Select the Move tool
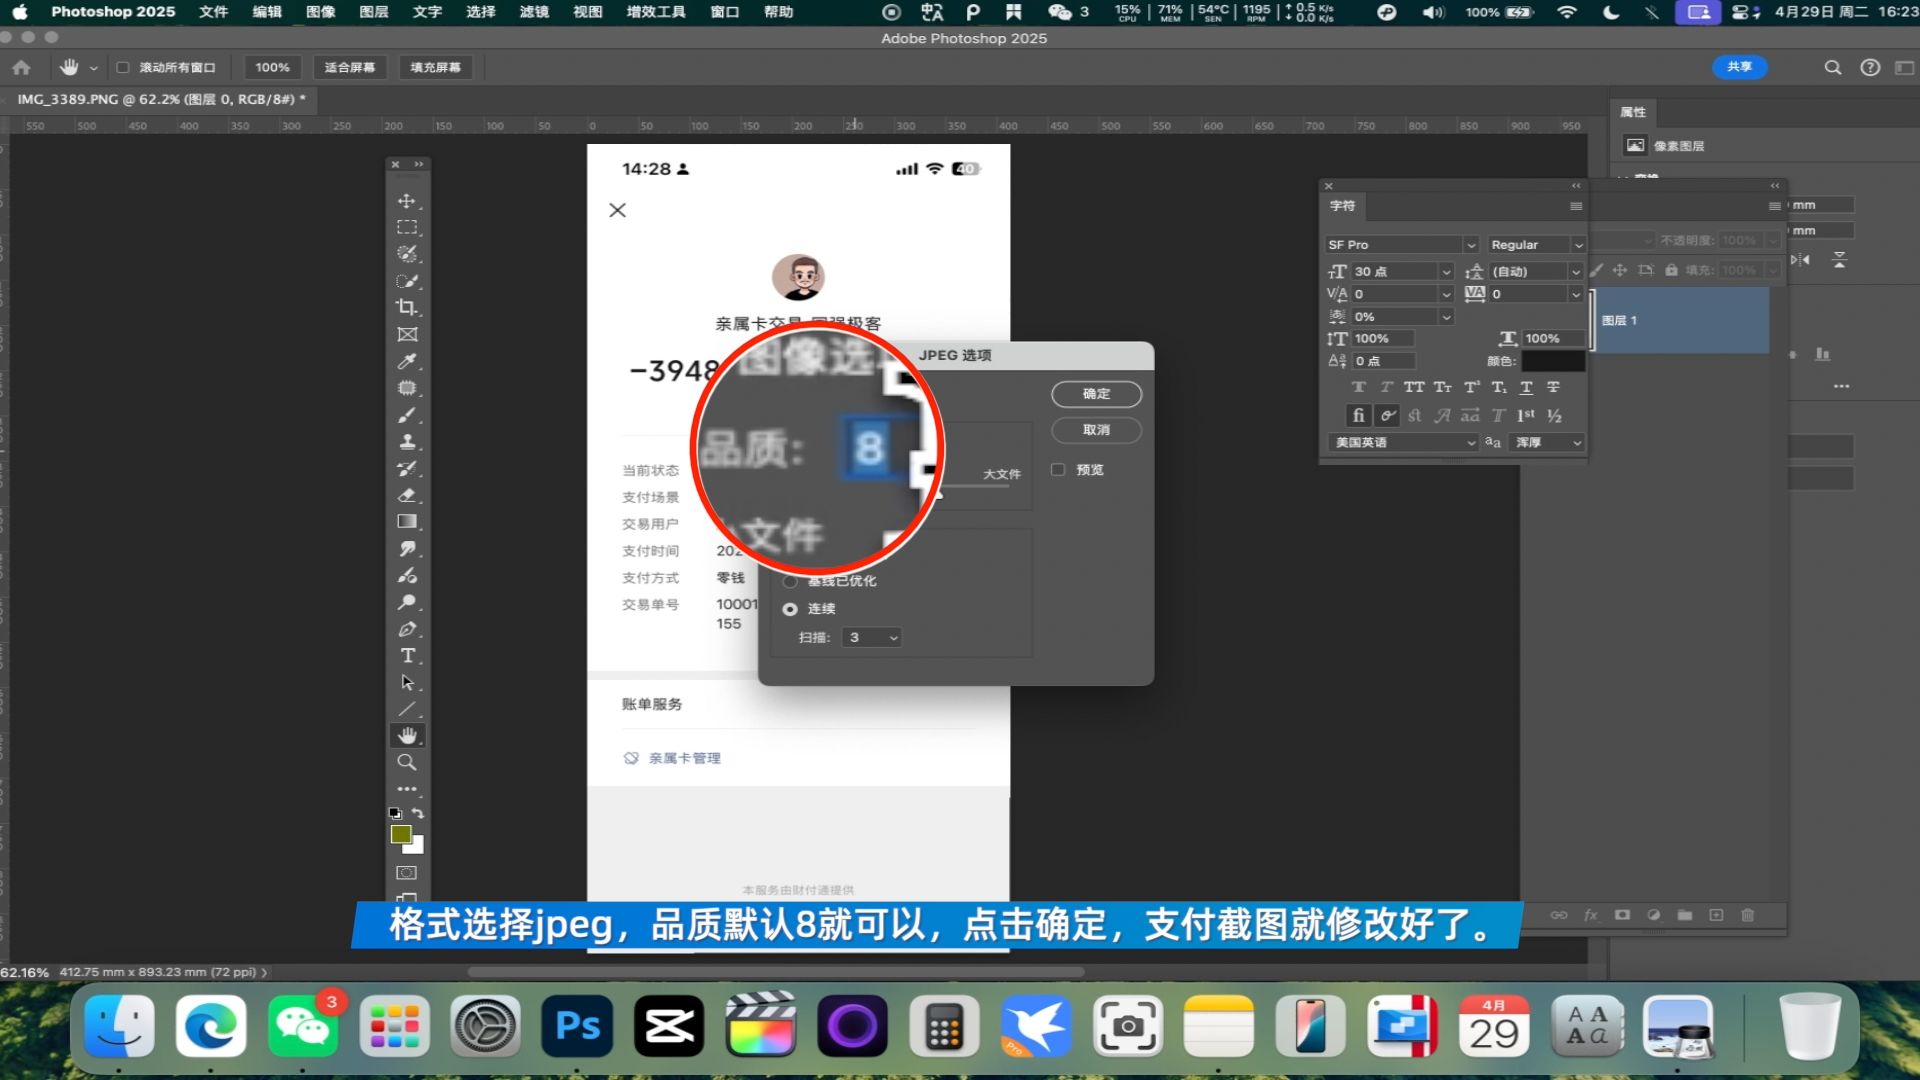 pyautogui.click(x=407, y=201)
